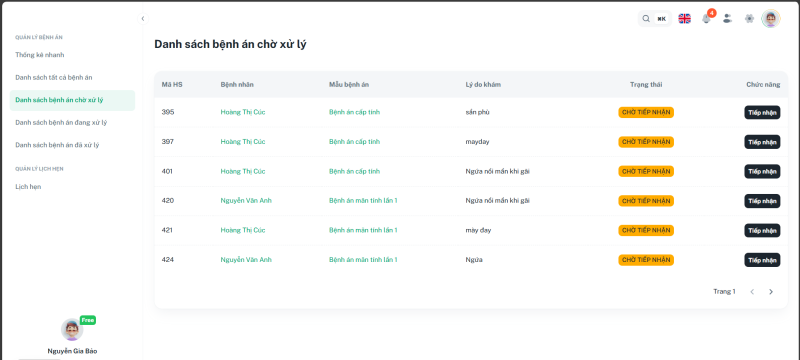Click Tiếp nhận for record 401

tap(762, 171)
